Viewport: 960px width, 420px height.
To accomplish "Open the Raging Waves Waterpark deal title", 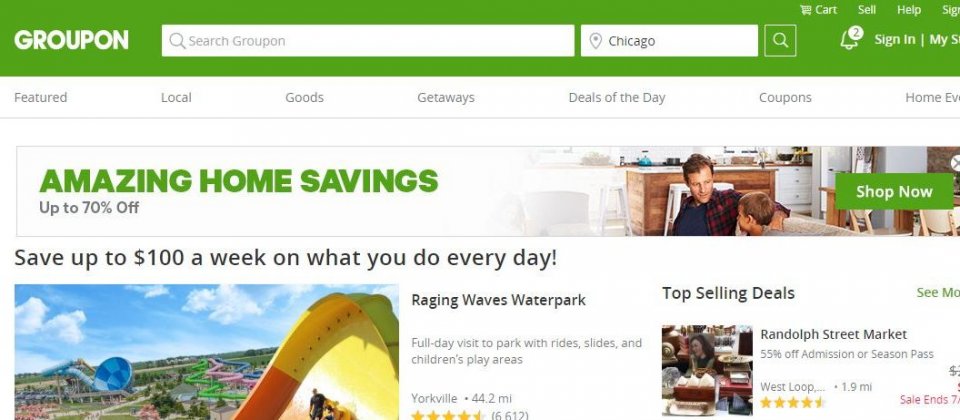I will tap(498, 300).
